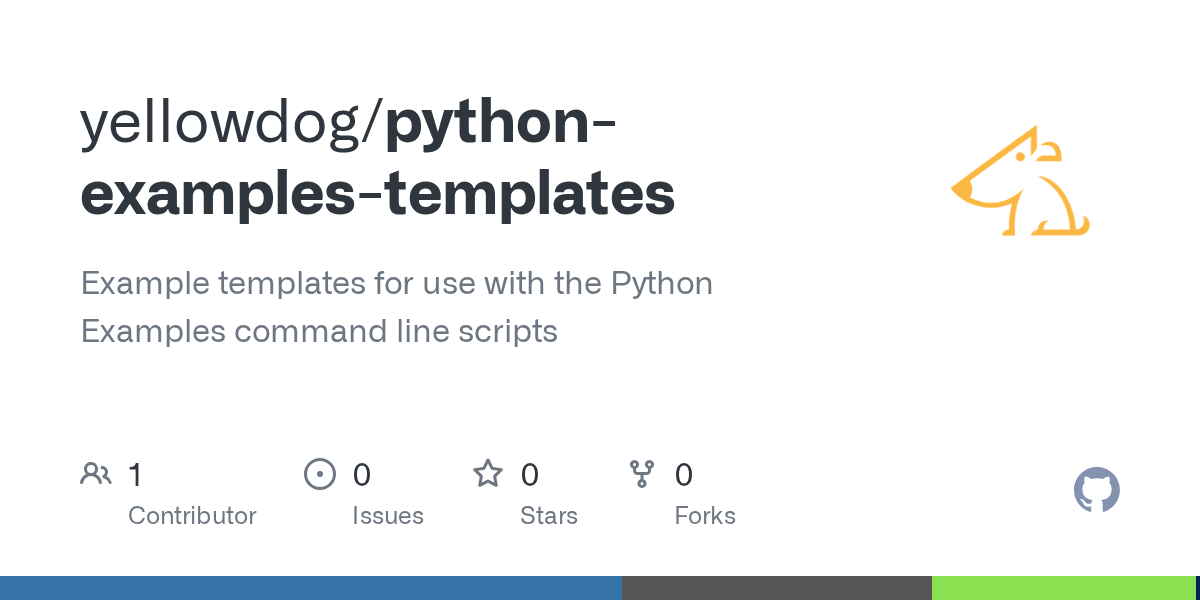
Task: Click the green language bar segment
Action: [x=1062, y=588]
